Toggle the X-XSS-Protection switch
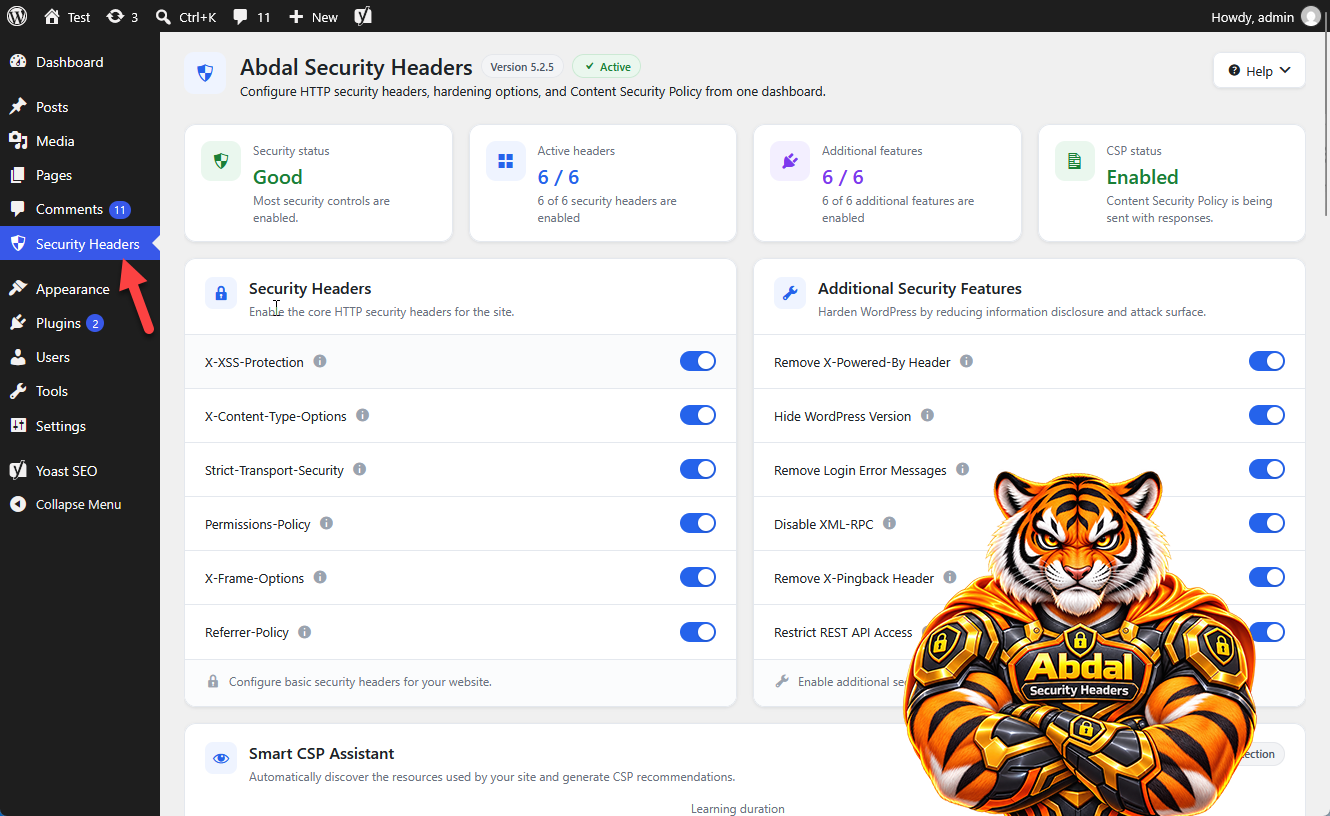Image resolution: width=1330 pixels, height=816 pixels. [x=698, y=361]
